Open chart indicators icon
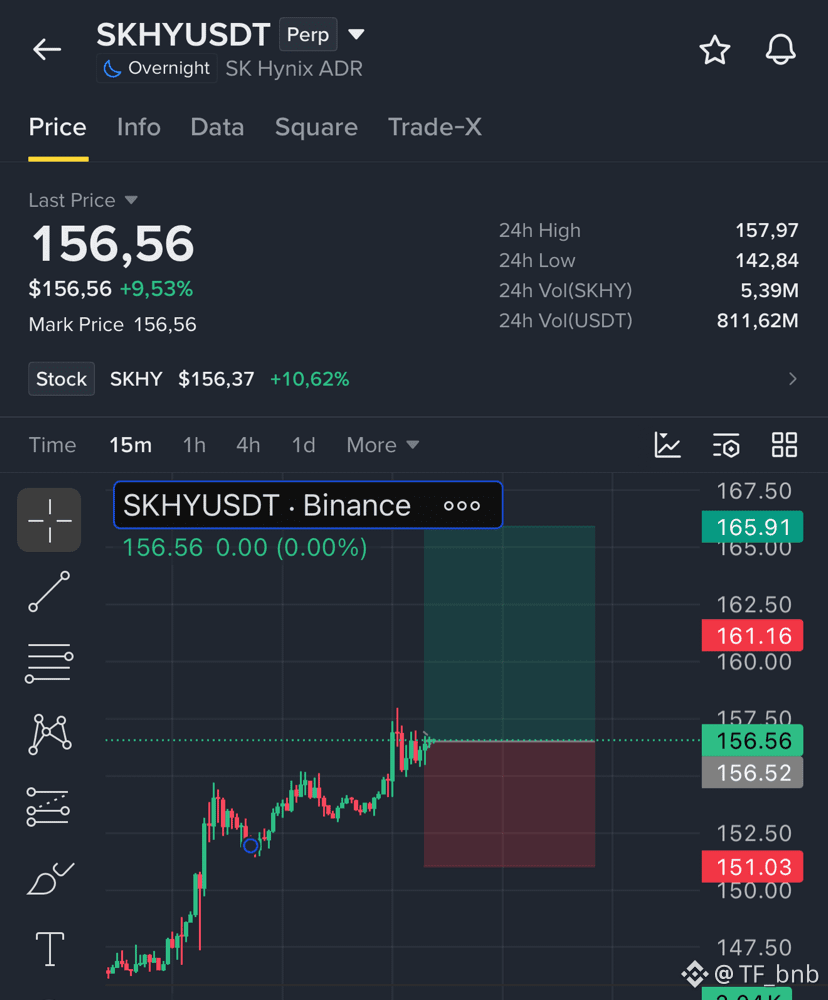 point(667,445)
